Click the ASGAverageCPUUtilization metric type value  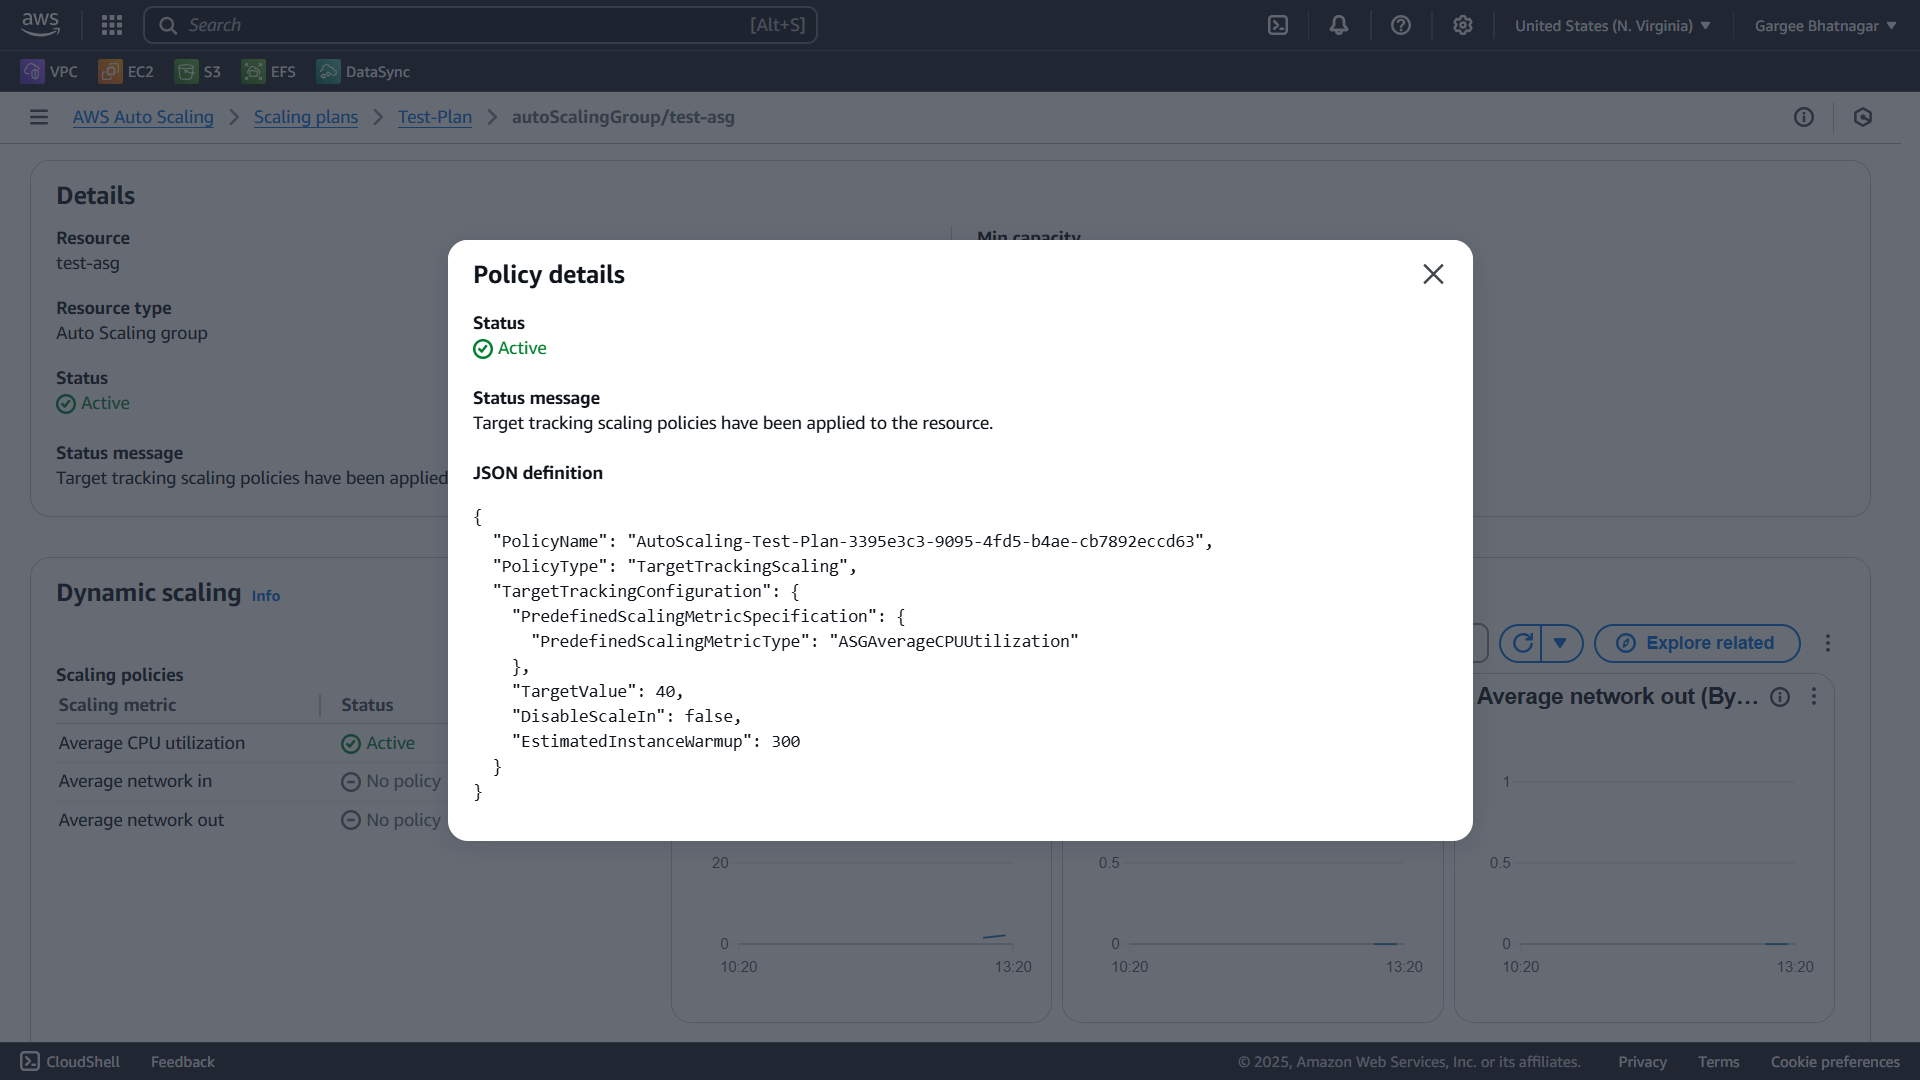pyautogui.click(x=954, y=641)
